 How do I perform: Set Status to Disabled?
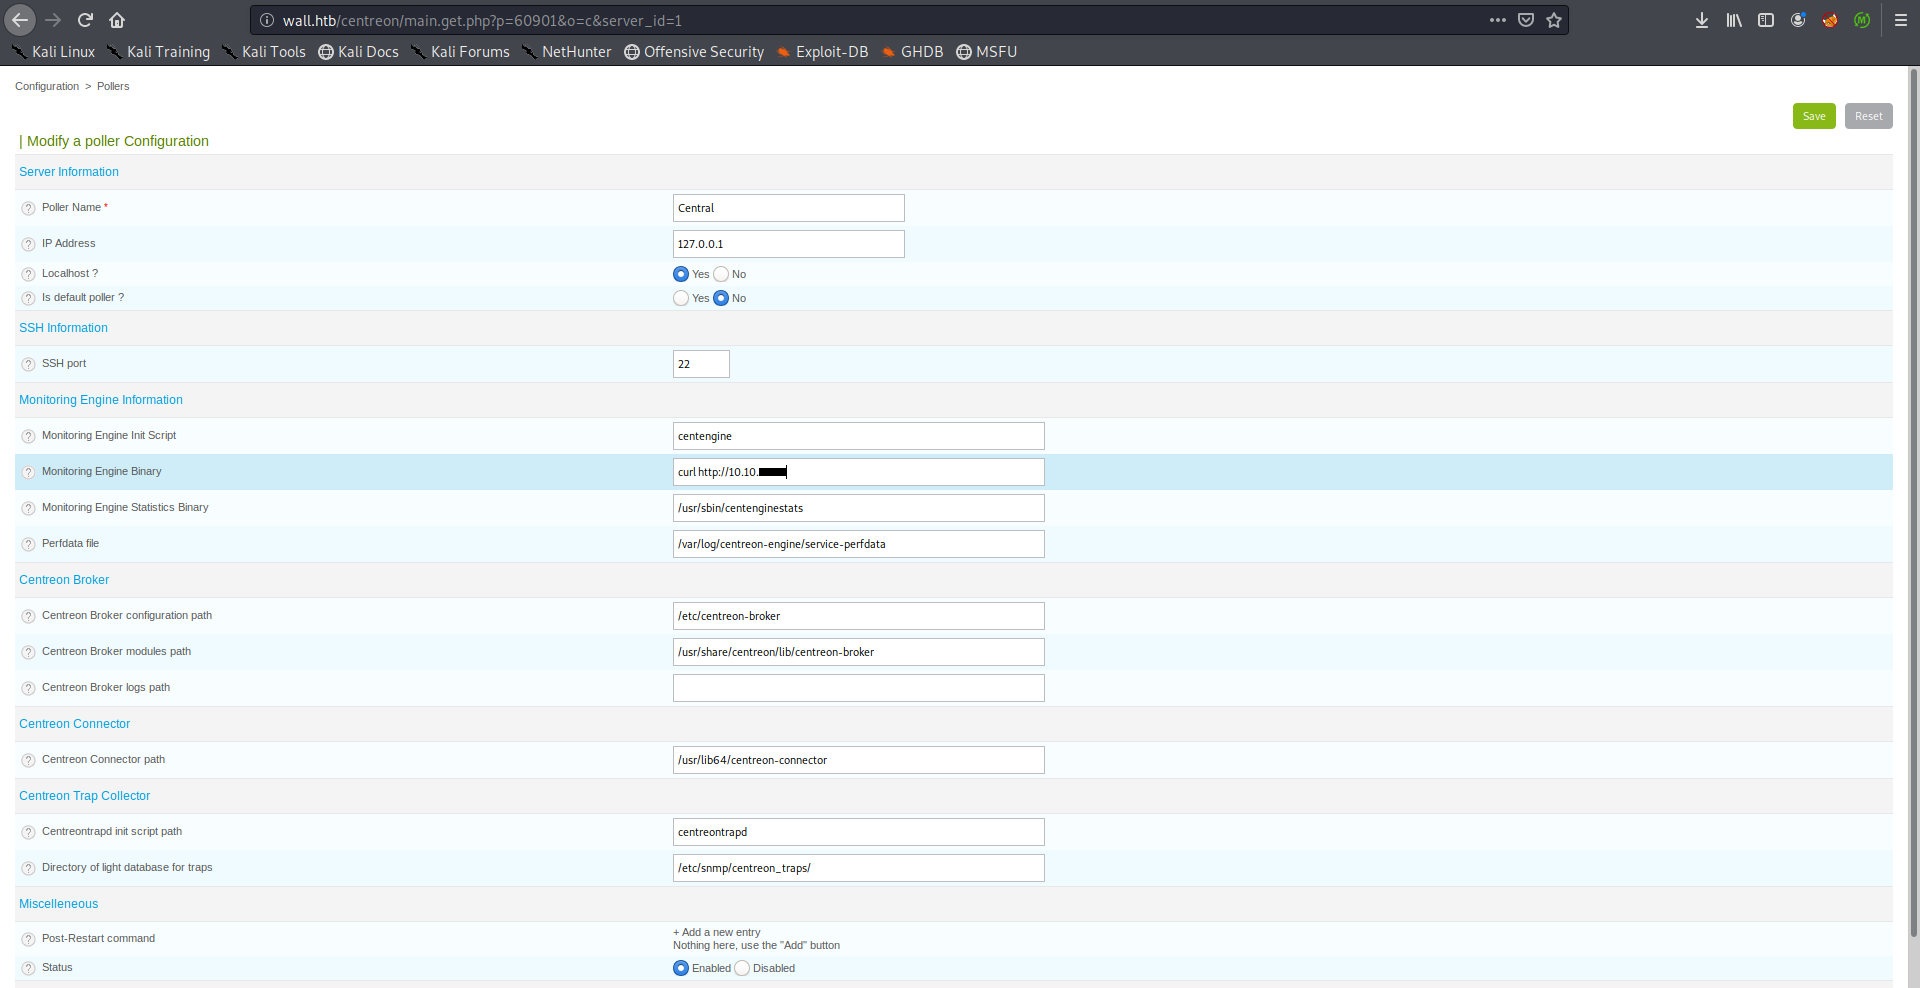coord(742,968)
